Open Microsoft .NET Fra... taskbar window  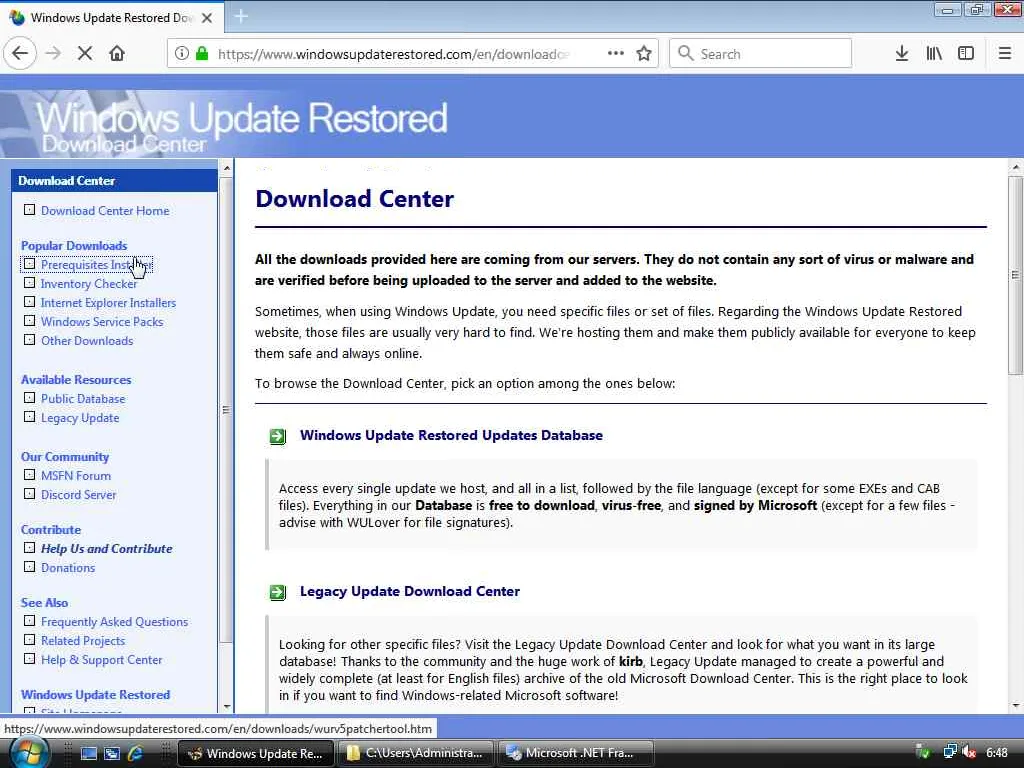[x=576, y=754]
